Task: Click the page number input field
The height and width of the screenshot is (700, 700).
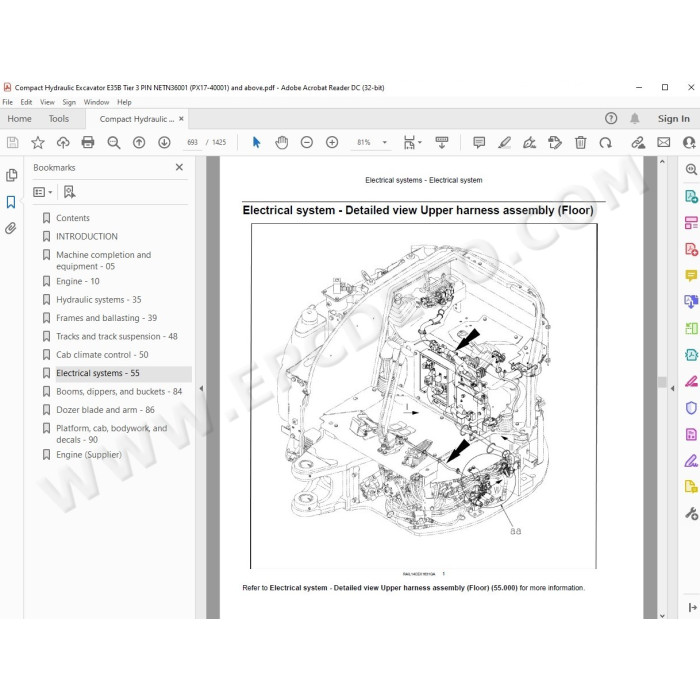Action: tap(192, 142)
